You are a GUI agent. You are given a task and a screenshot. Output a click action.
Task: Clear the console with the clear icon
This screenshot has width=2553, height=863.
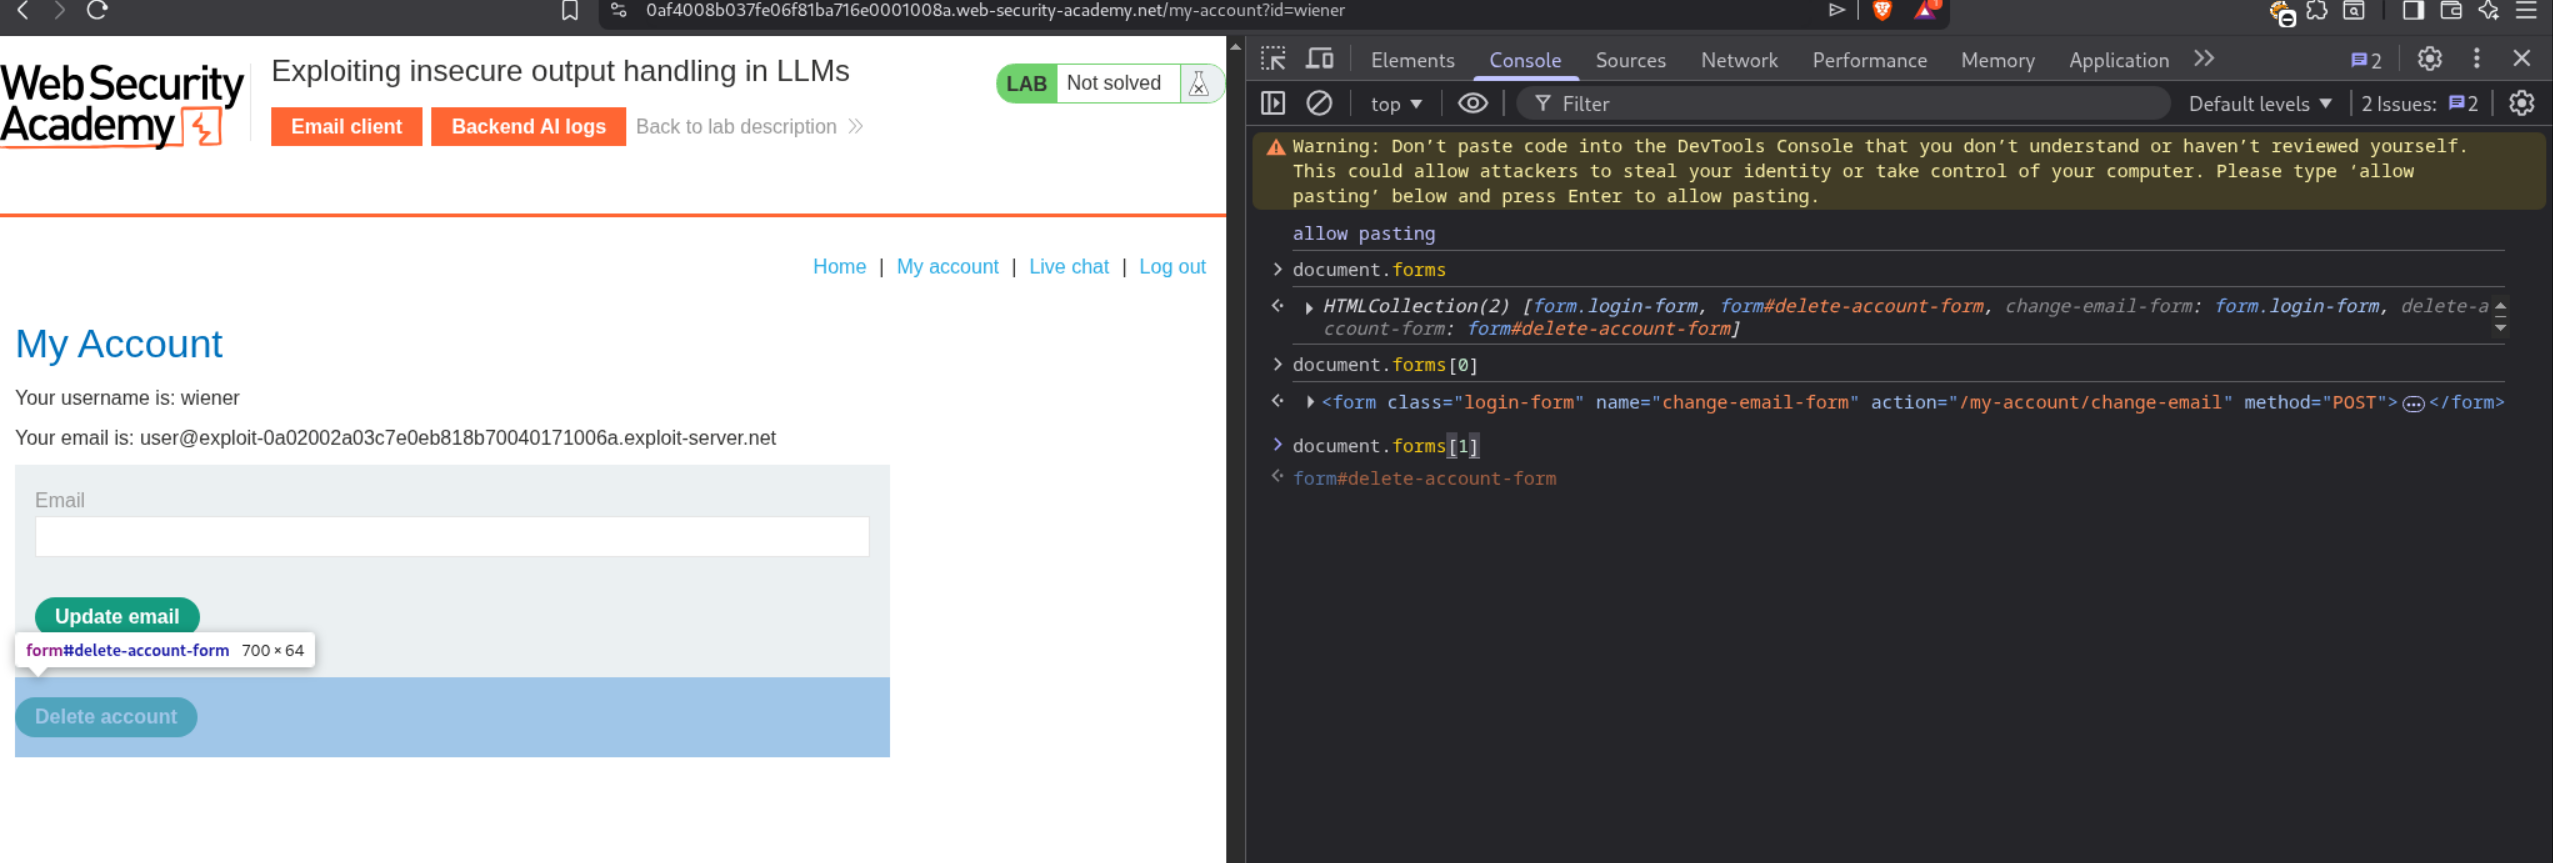(1319, 103)
